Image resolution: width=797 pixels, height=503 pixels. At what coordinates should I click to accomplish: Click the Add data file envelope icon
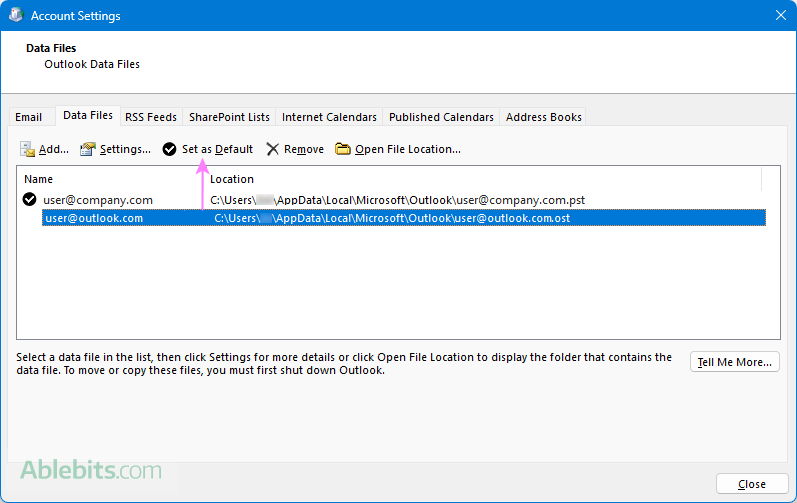[x=27, y=149]
